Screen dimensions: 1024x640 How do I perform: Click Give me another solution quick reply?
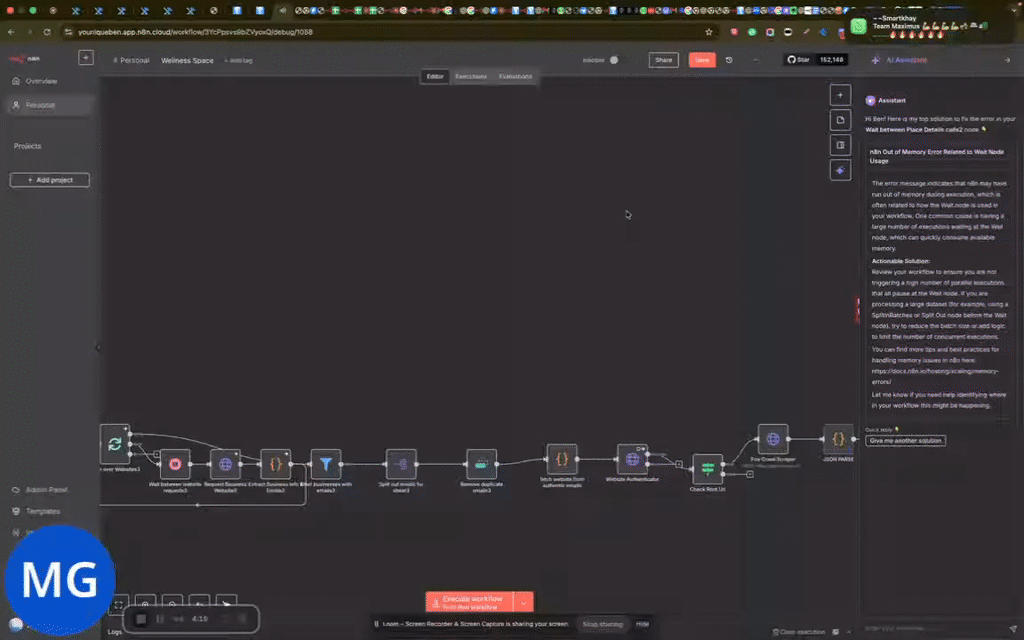(x=905, y=440)
